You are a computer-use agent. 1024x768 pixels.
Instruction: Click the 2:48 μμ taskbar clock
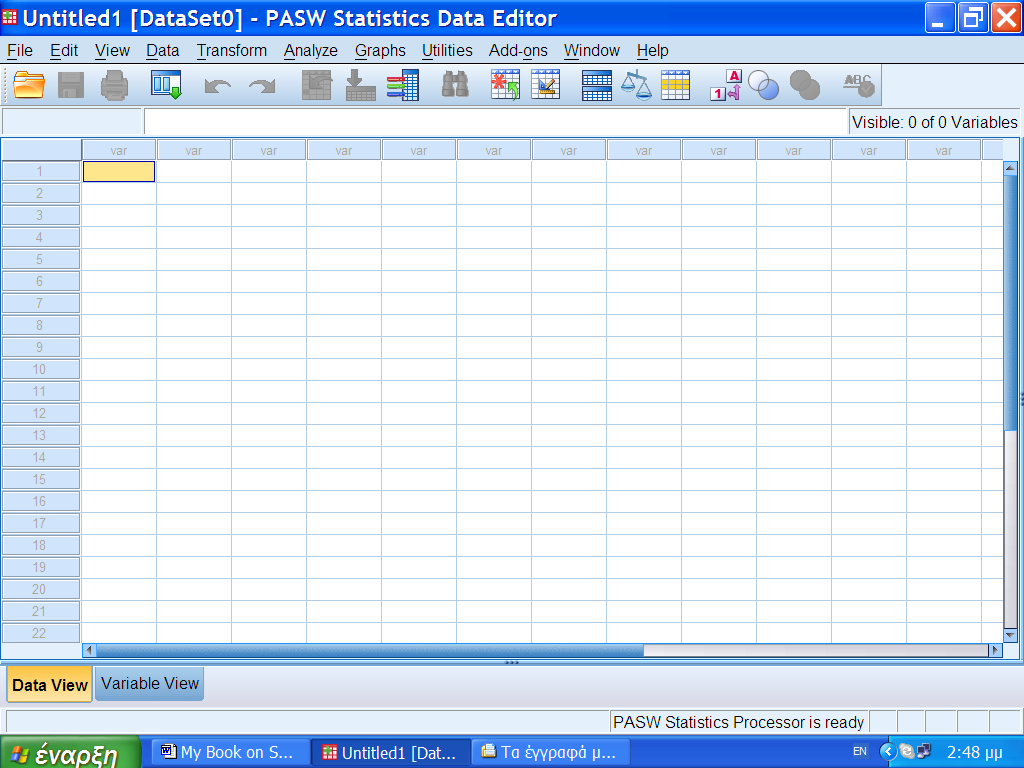point(974,752)
